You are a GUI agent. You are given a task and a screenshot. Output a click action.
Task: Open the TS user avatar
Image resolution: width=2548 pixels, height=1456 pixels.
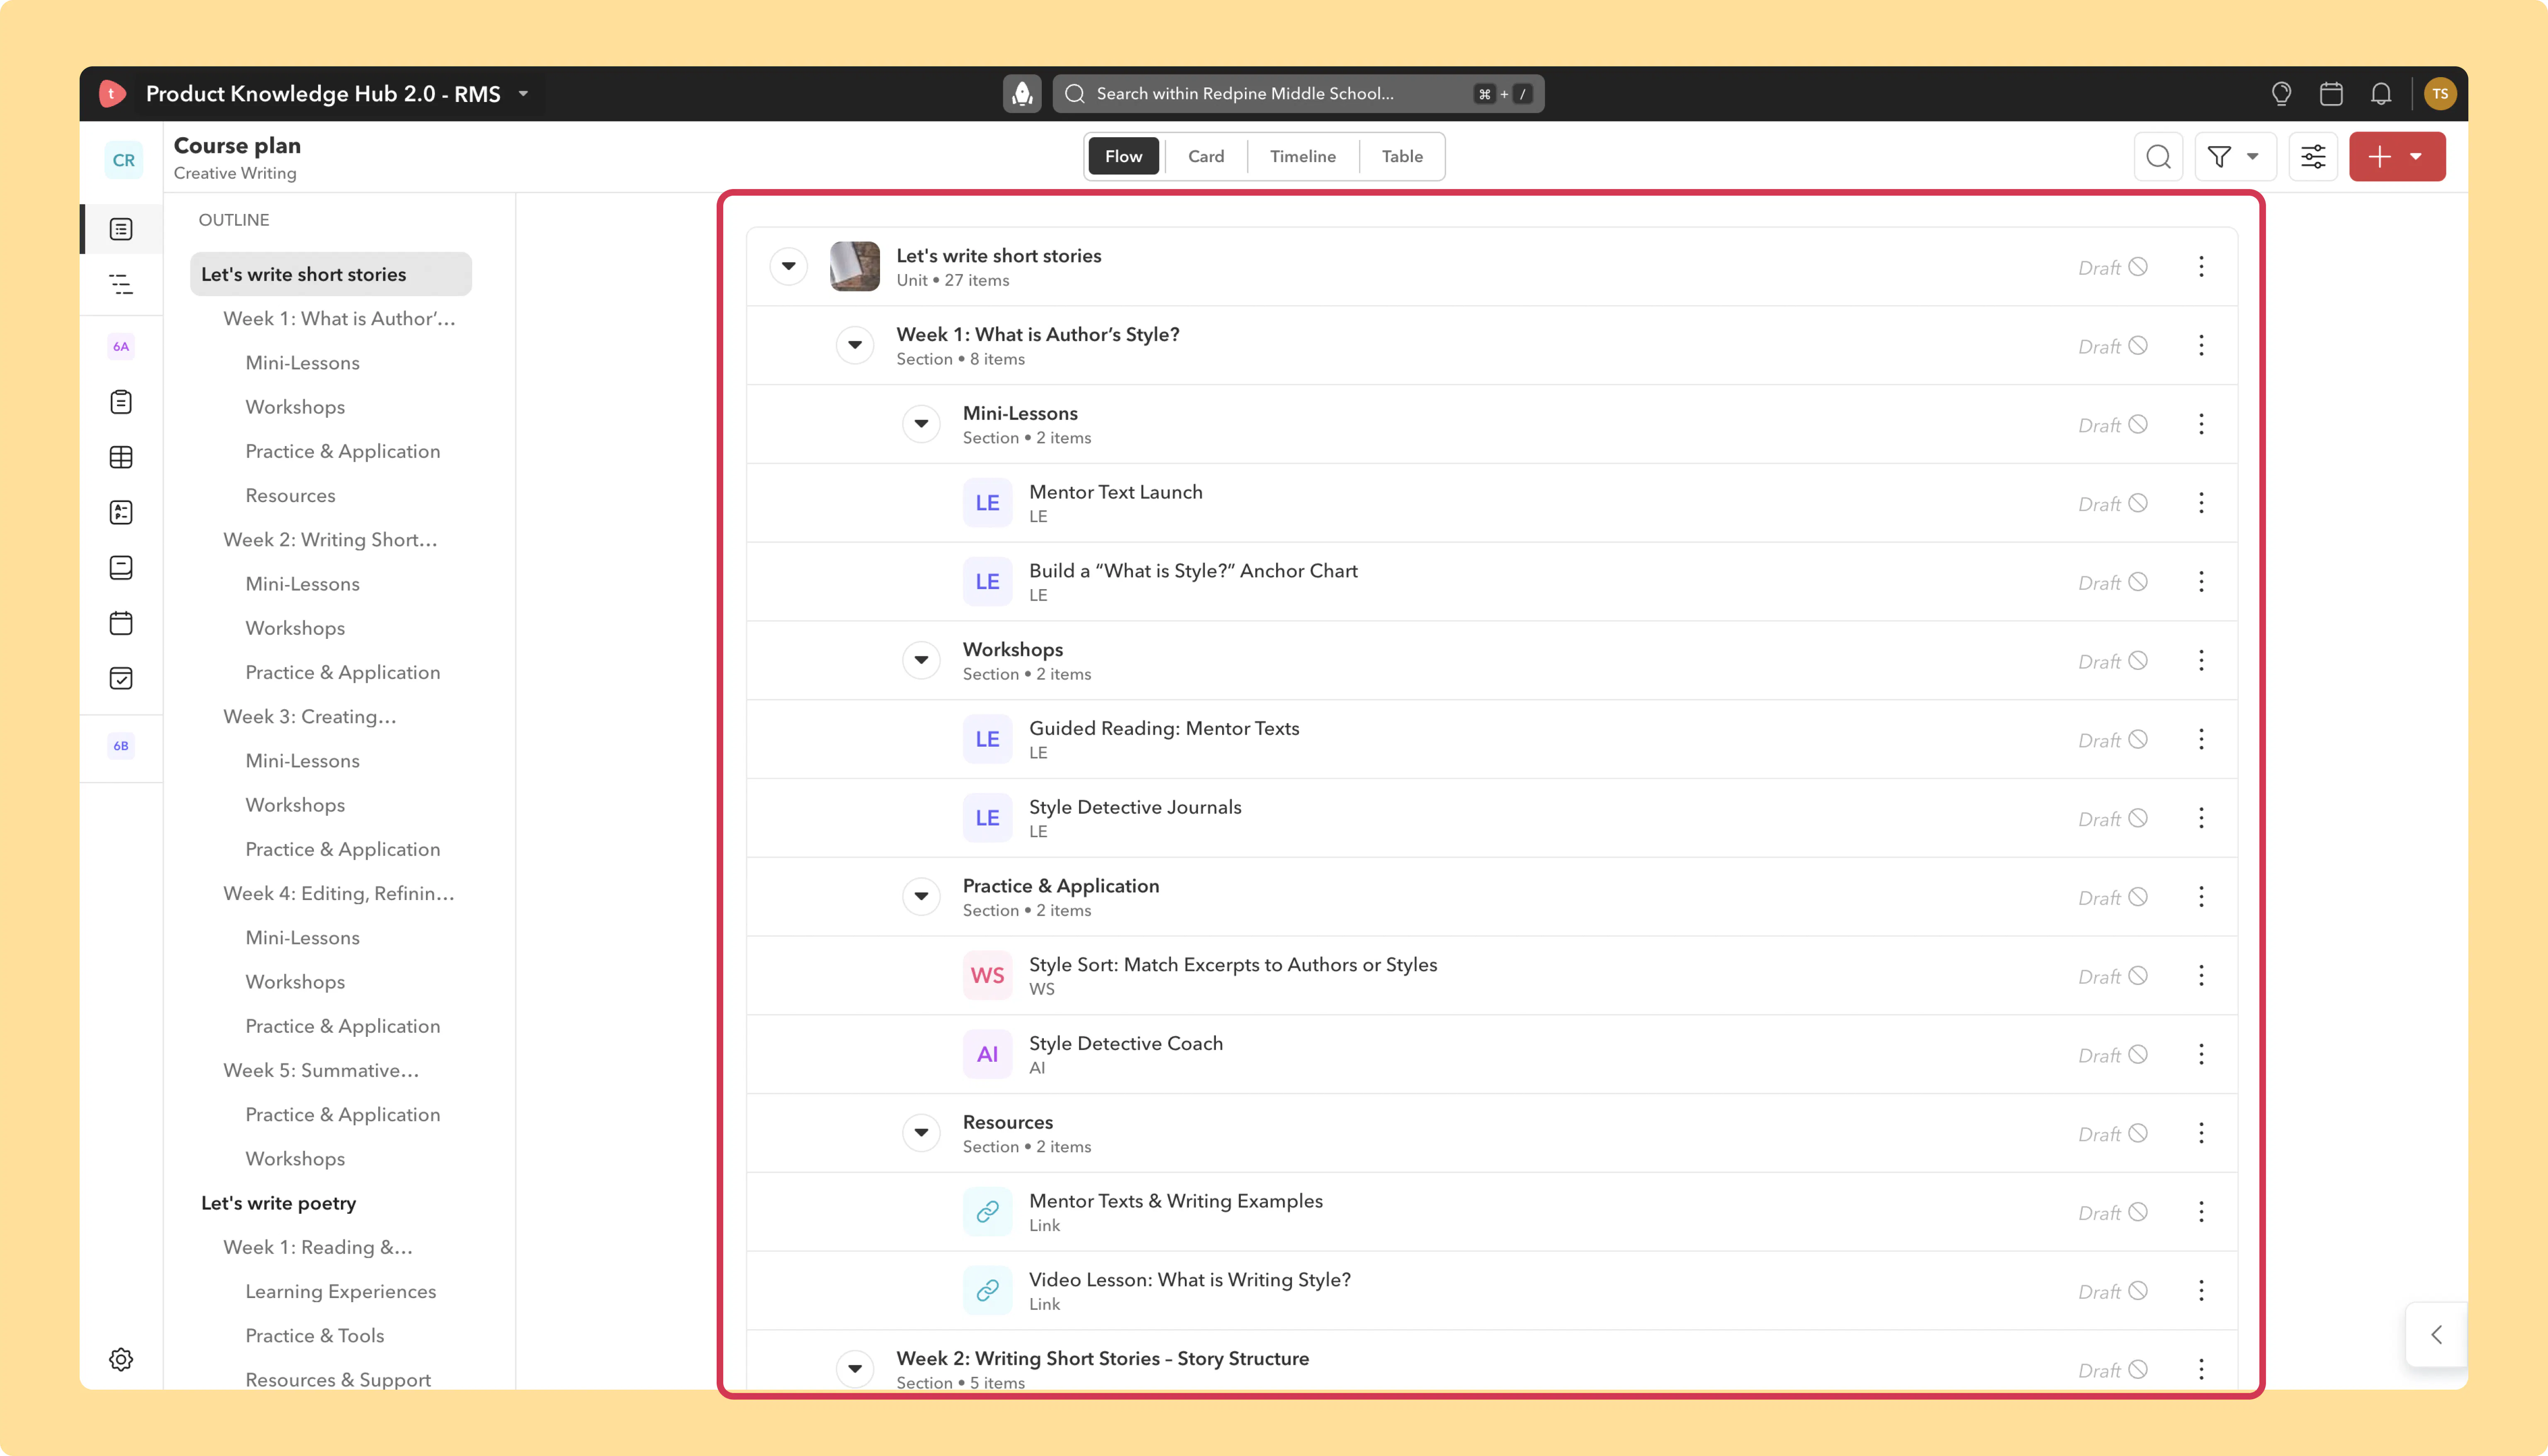pyautogui.click(x=2440, y=94)
